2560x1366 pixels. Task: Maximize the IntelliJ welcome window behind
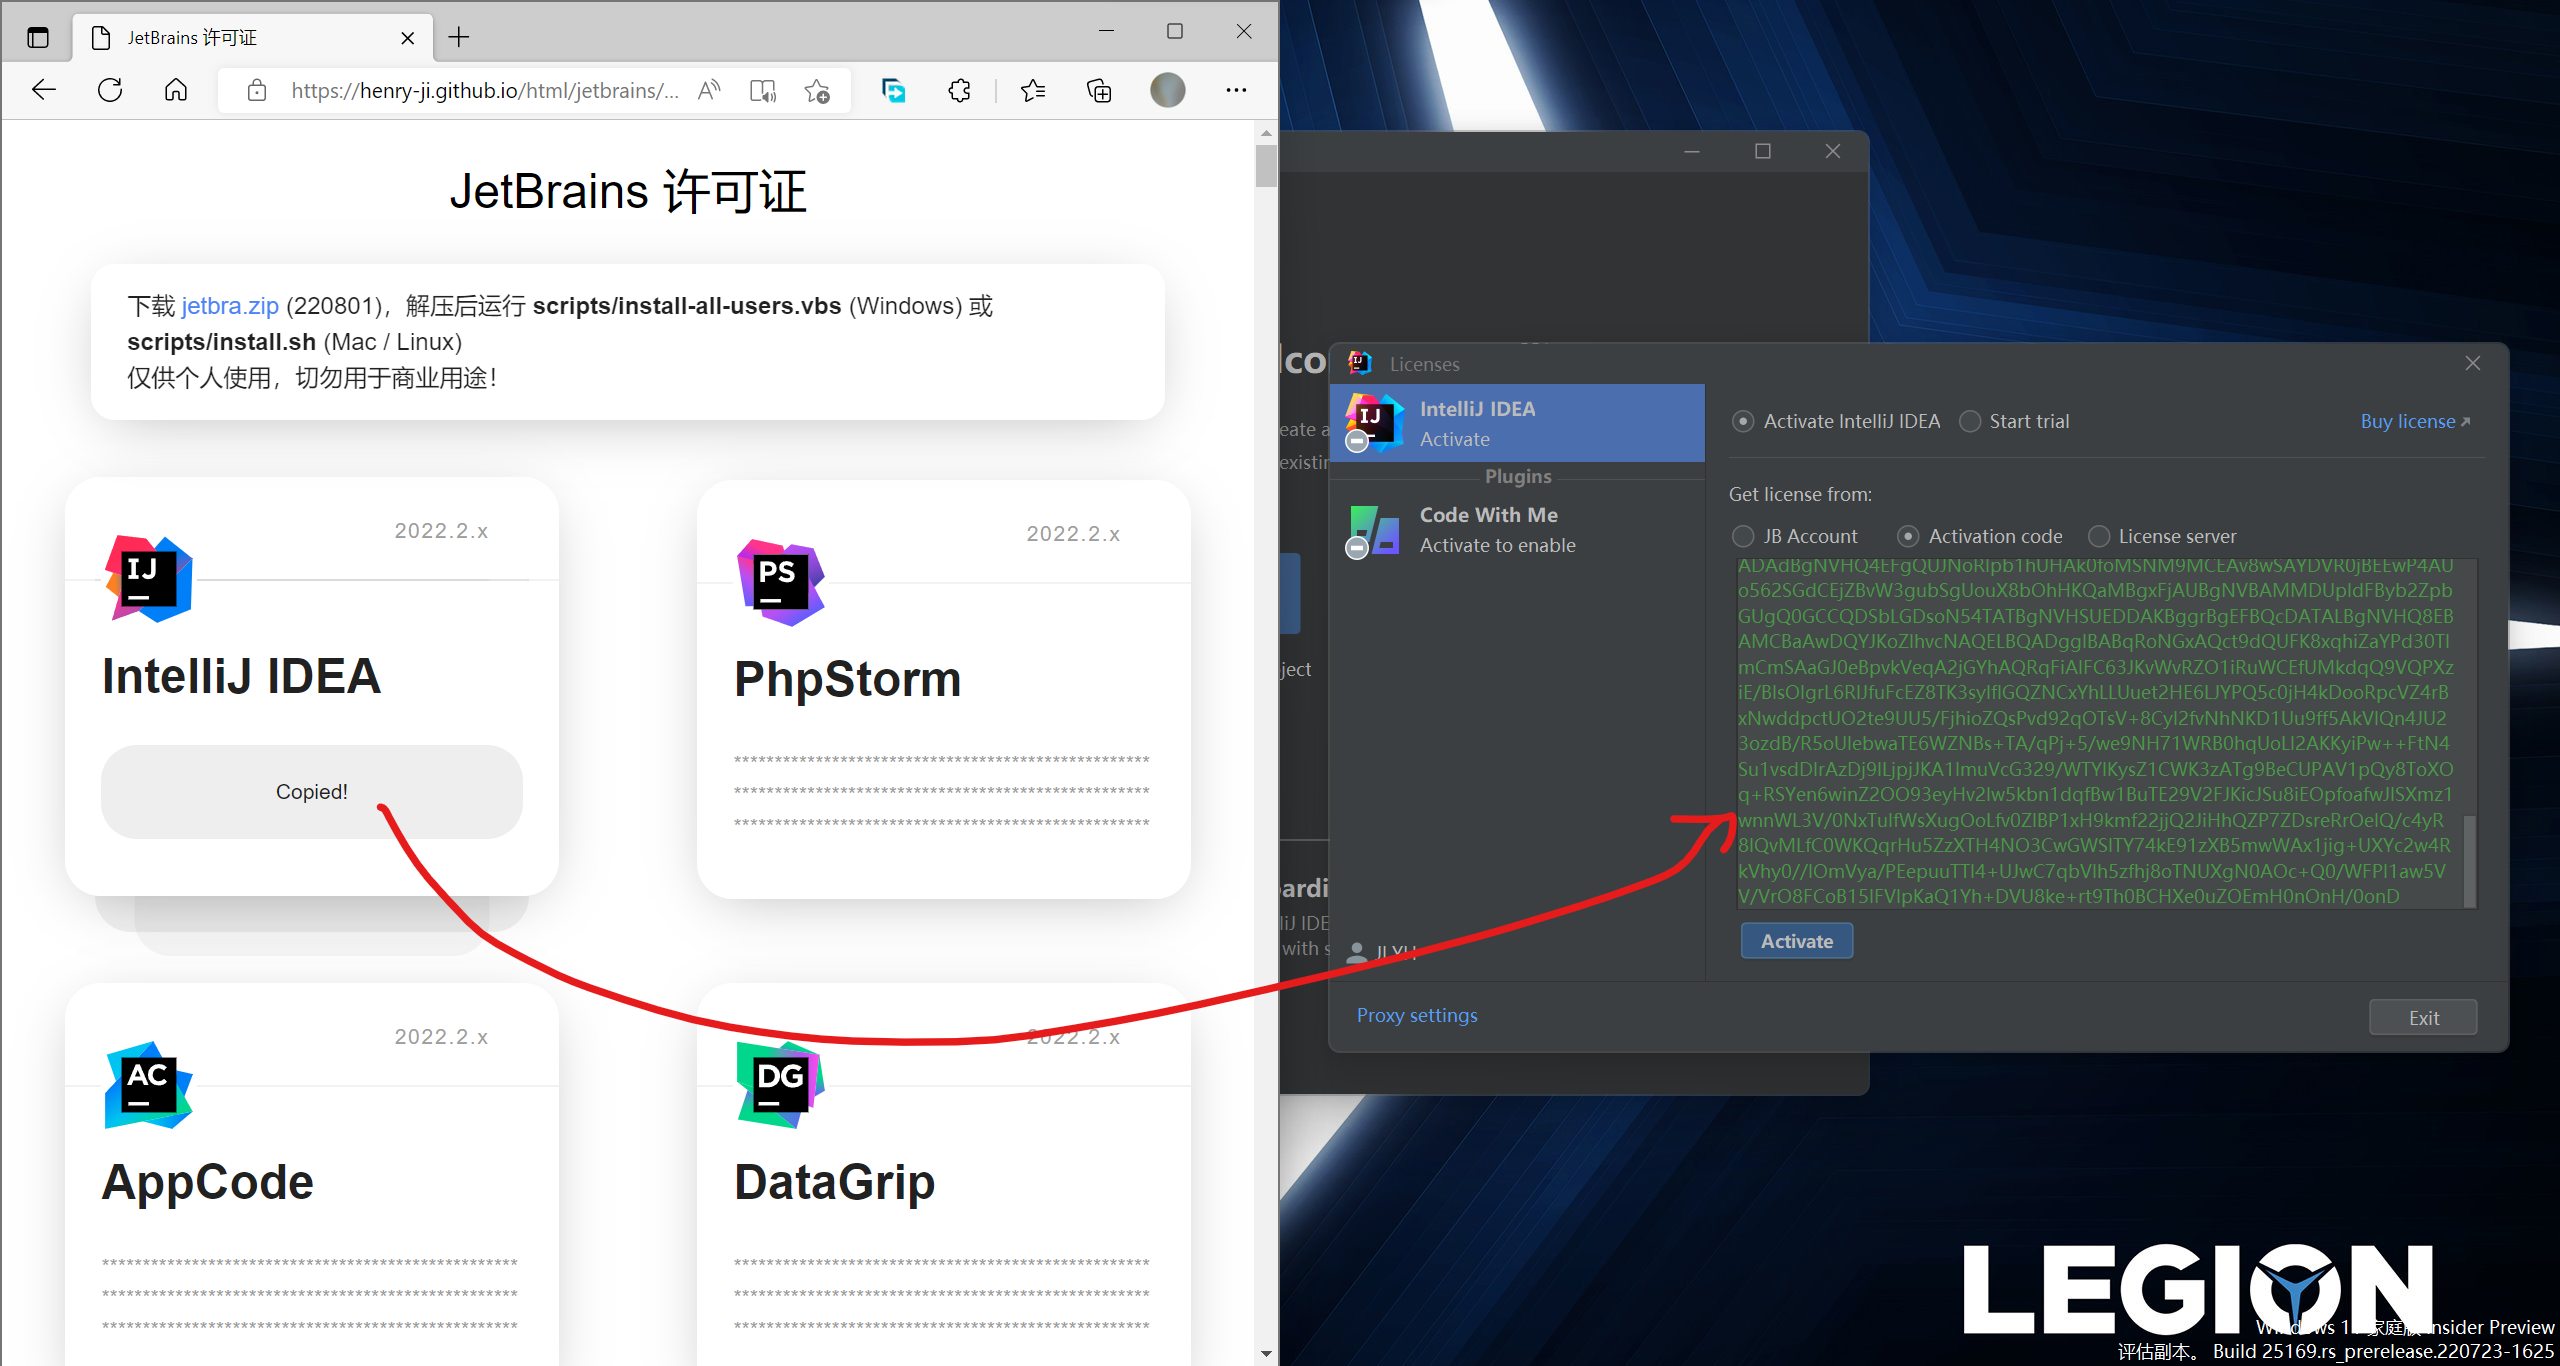pyautogui.click(x=1763, y=151)
